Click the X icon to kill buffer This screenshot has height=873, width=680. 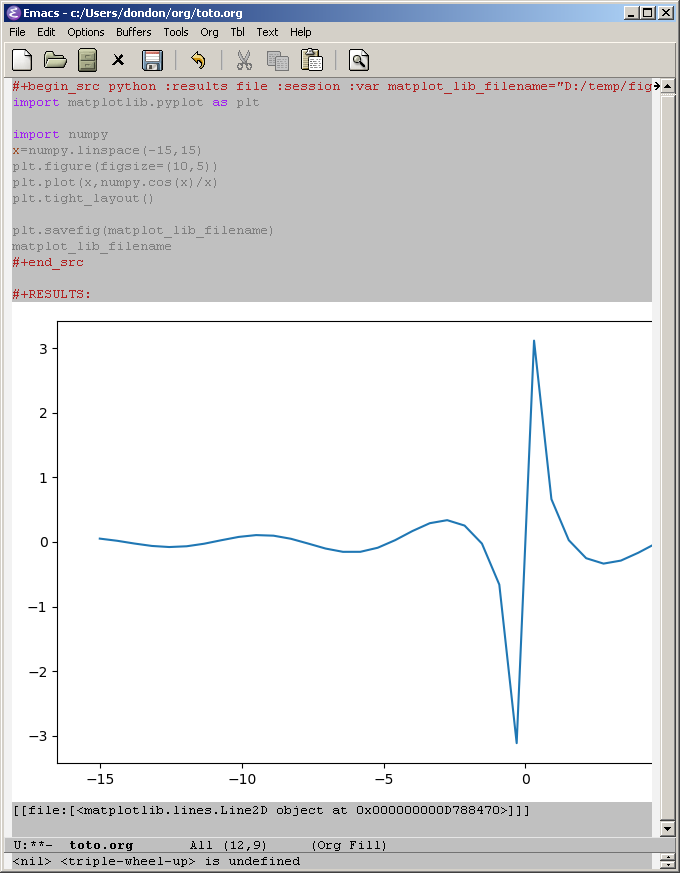point(118,60)
